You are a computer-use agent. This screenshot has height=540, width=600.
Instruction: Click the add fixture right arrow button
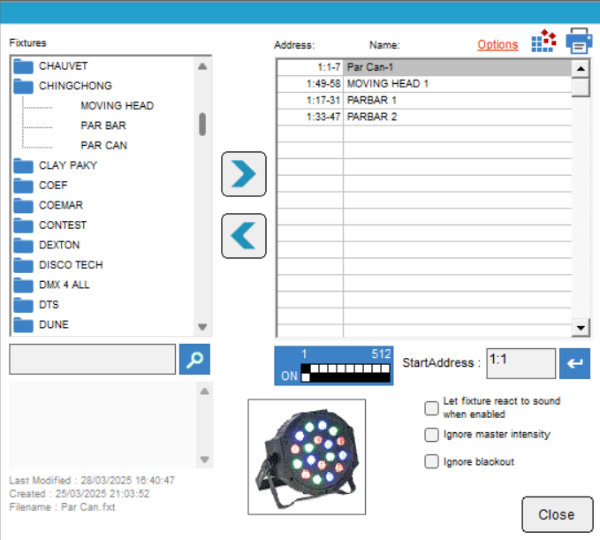(243, 175)
